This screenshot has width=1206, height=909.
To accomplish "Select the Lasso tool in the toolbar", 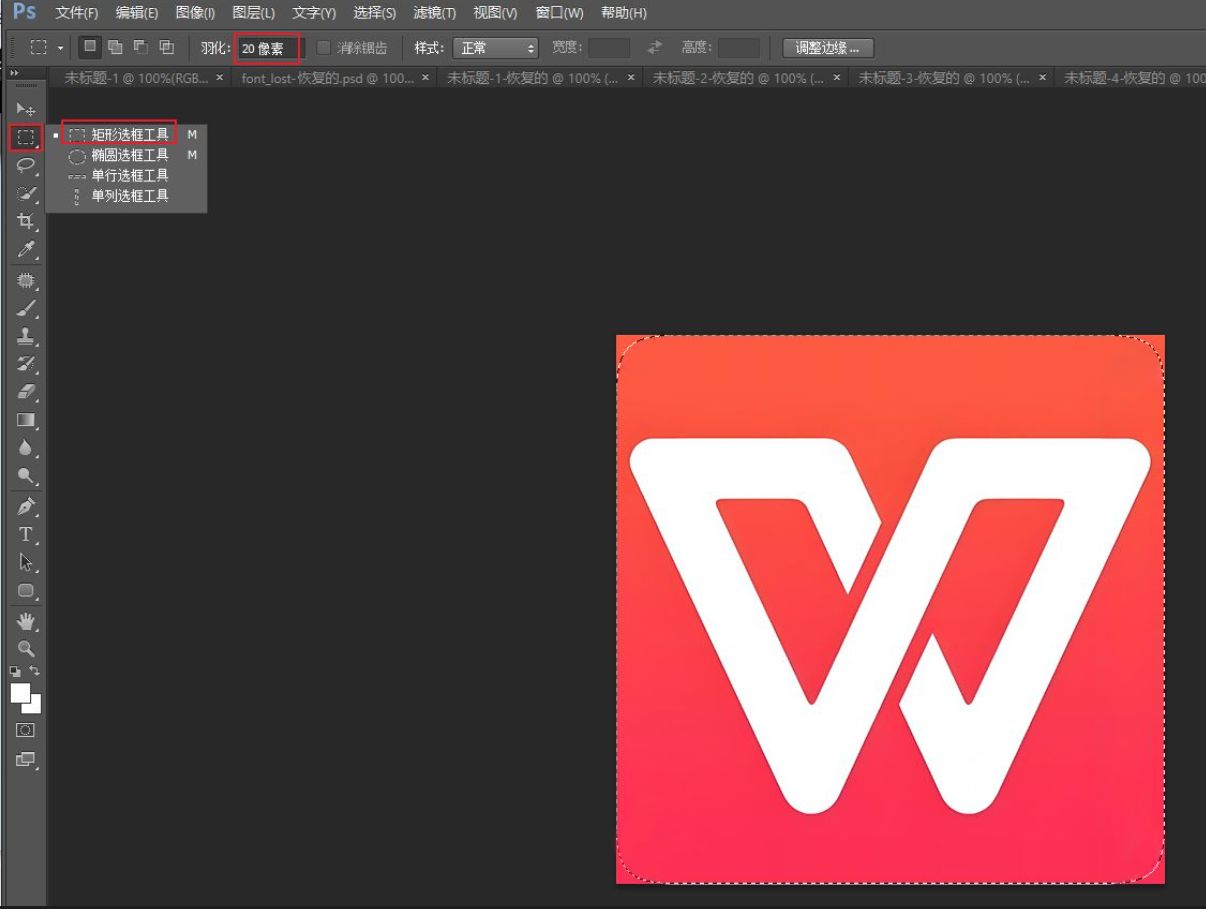I will [26, 165].
